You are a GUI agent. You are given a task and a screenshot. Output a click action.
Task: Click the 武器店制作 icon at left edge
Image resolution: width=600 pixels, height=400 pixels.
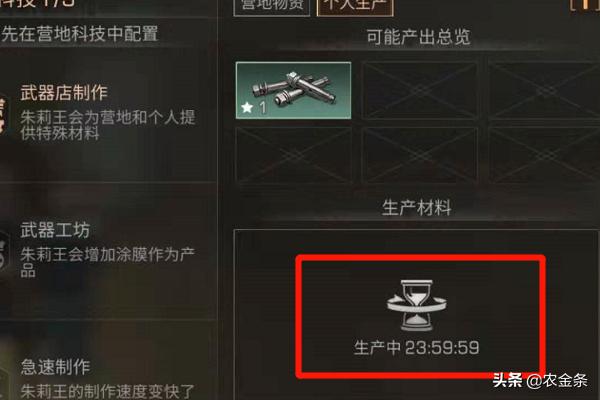[3, 115]
